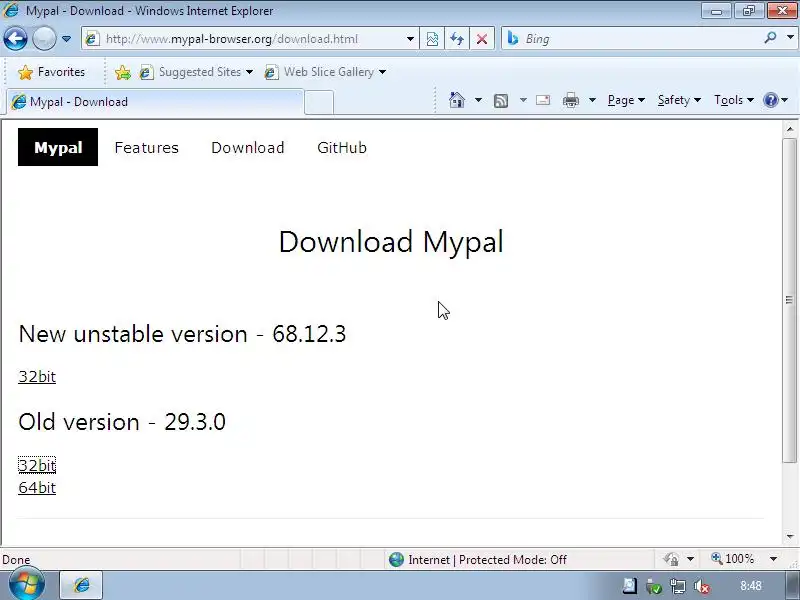
Task: Open the Download nav link
Action: (247, 147)
